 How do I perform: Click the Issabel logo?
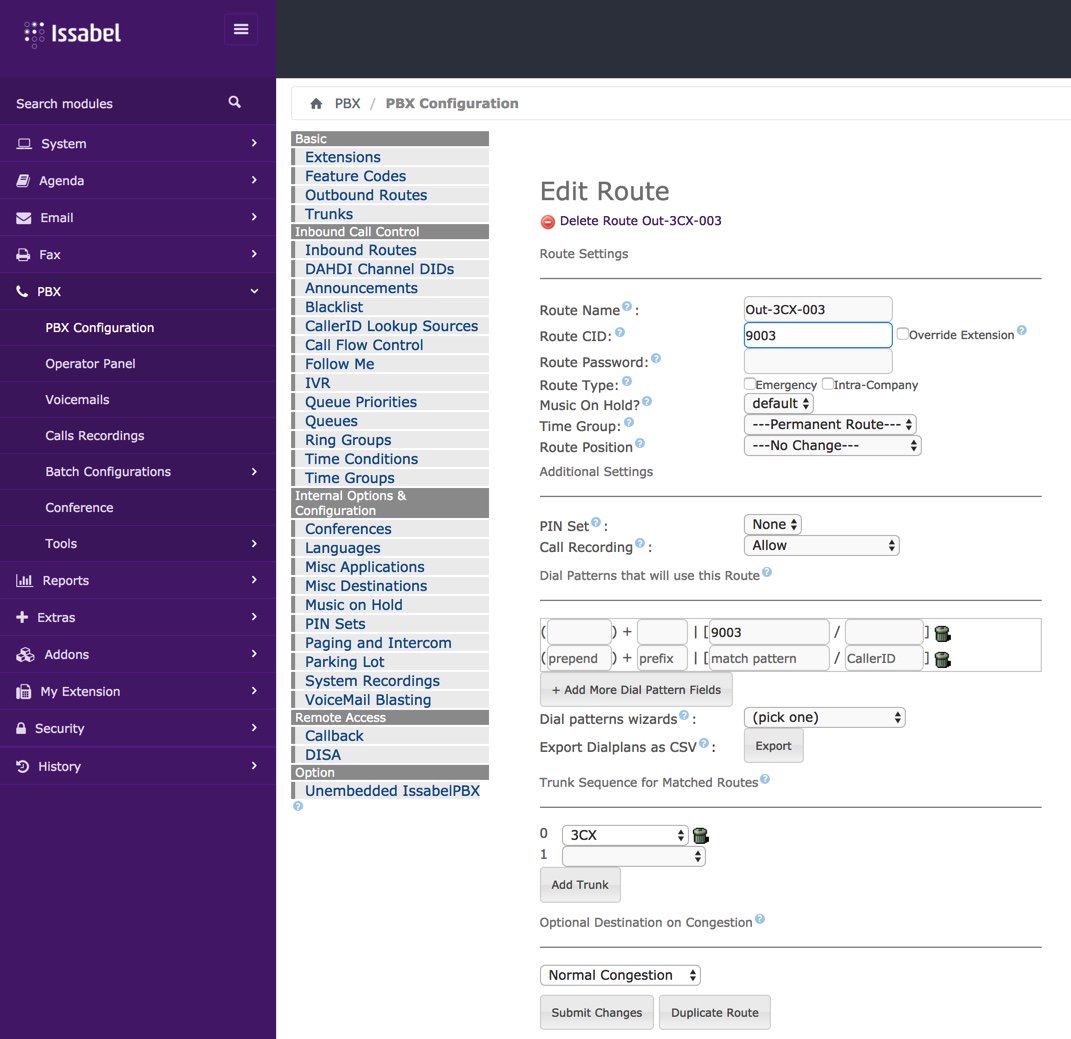coord(72,33)
